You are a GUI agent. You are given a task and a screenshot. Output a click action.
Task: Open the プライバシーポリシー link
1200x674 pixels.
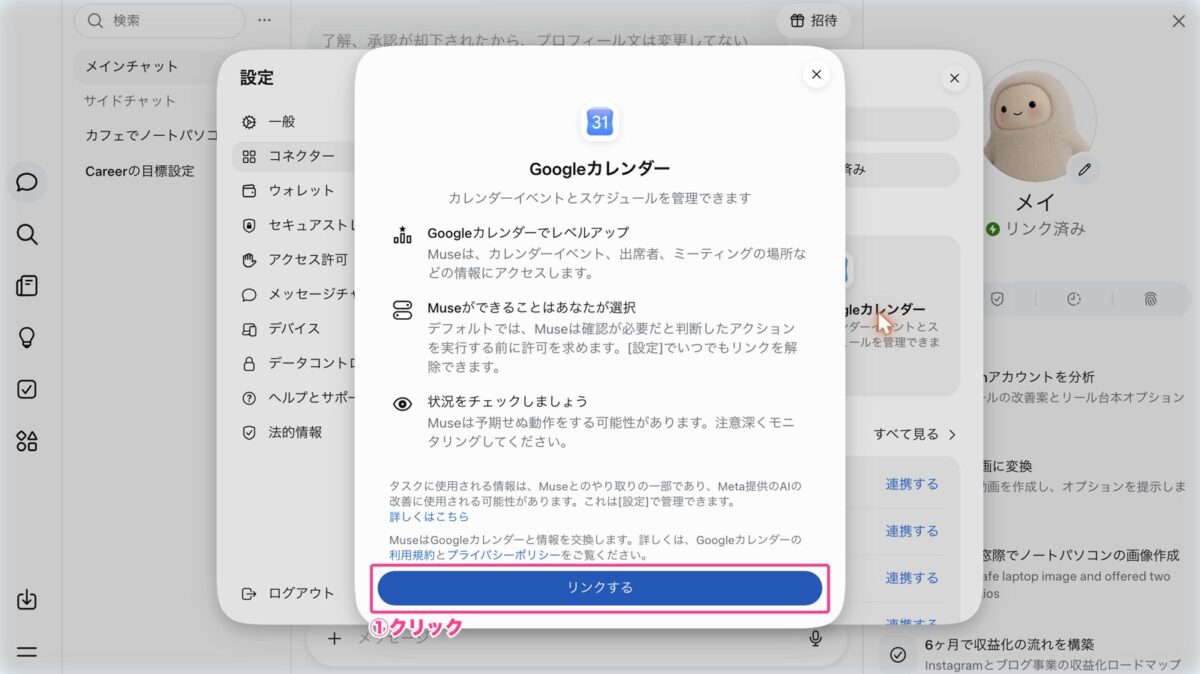503,554
